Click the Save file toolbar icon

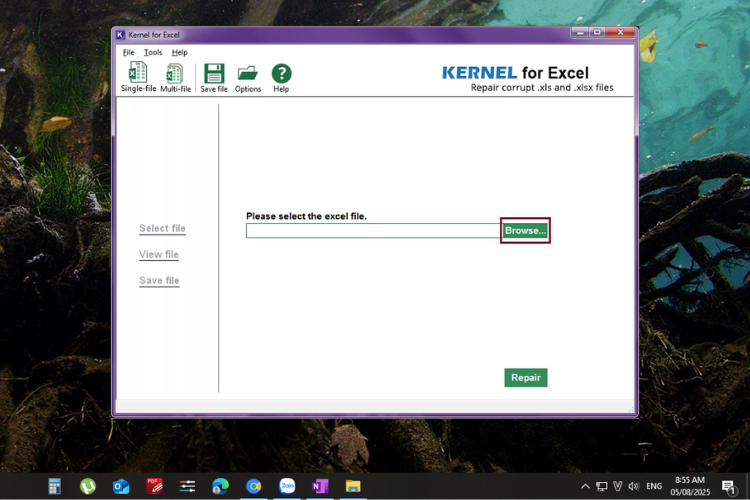point(214,78)
